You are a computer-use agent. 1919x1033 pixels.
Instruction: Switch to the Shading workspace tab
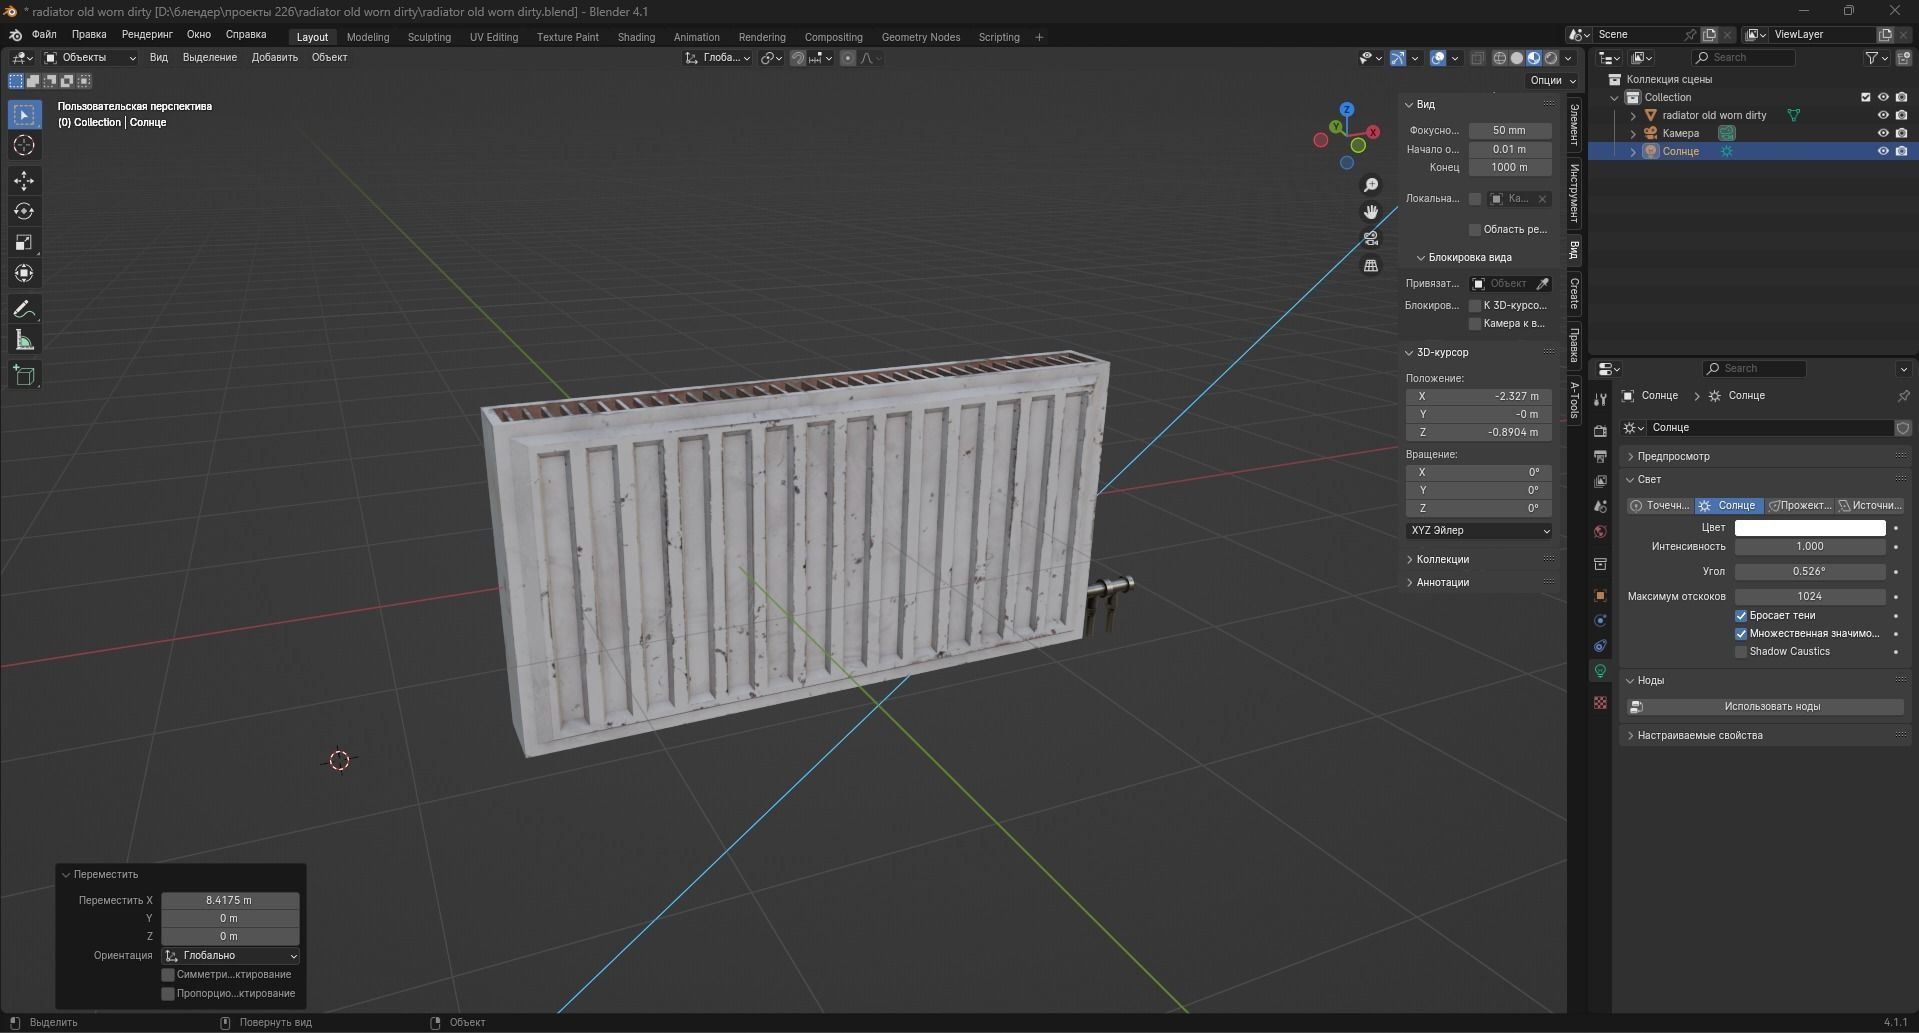pos(636,37)
